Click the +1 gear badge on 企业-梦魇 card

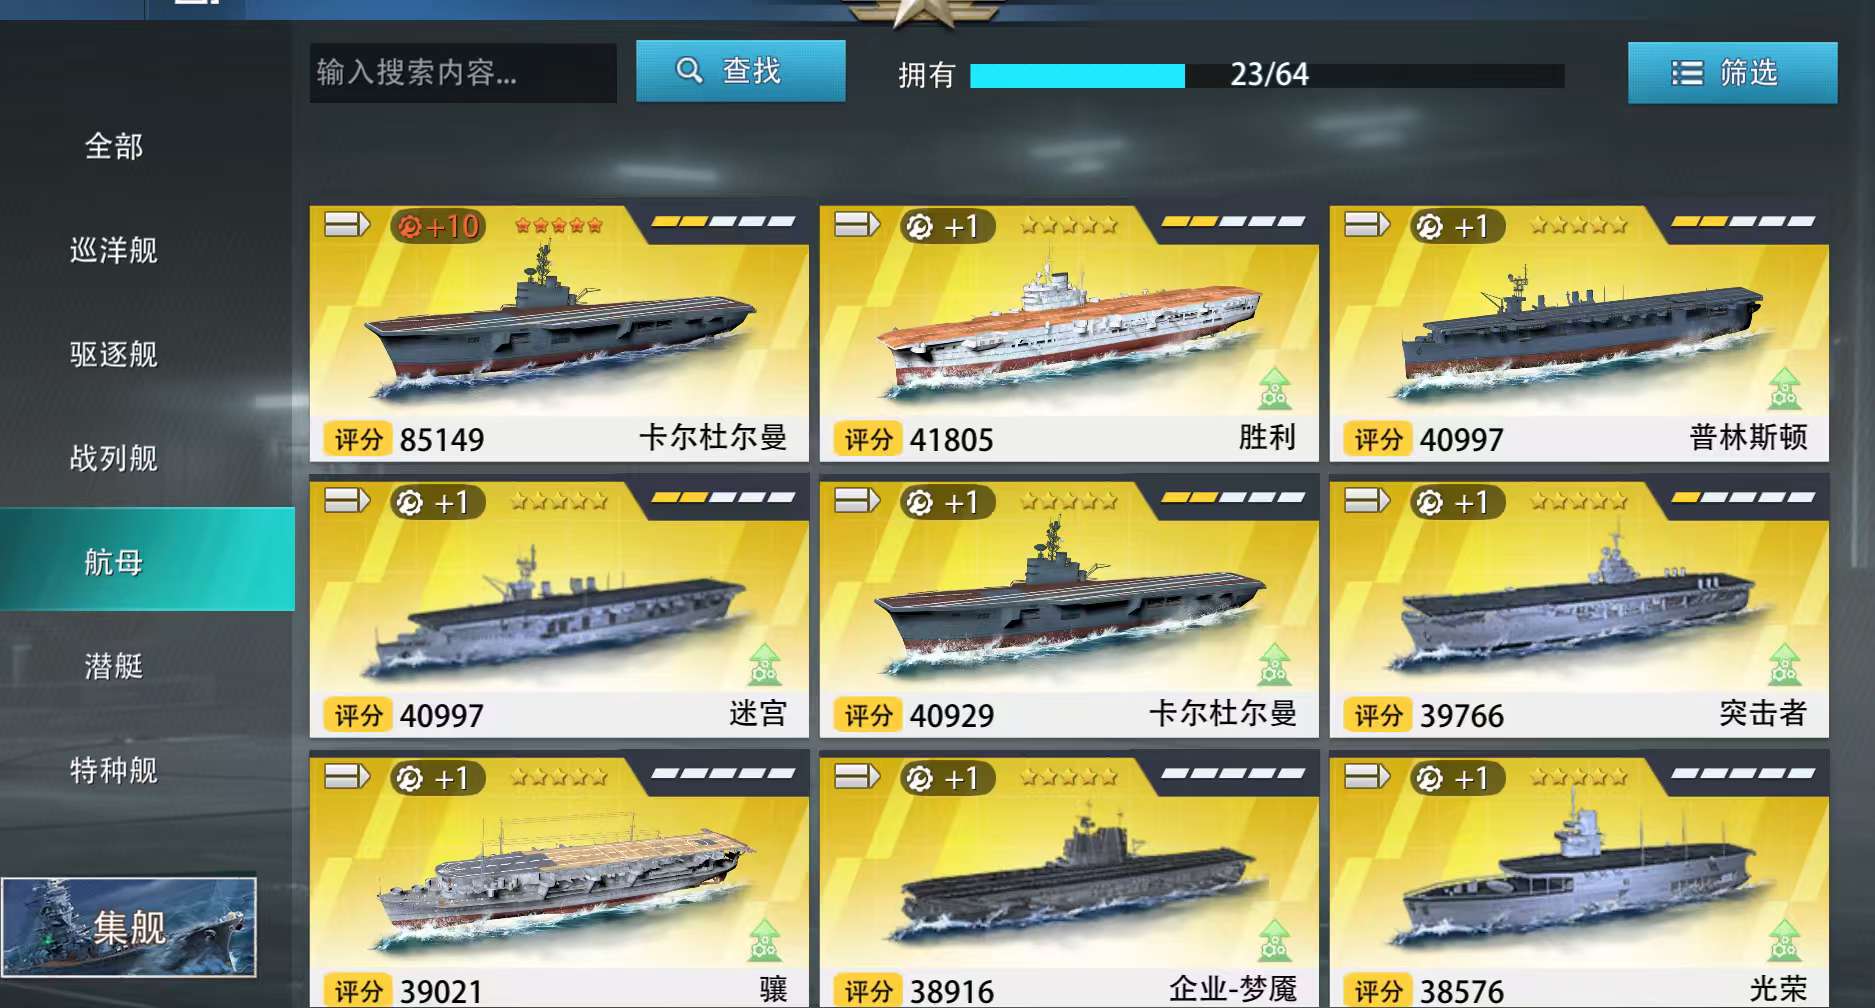947,778
